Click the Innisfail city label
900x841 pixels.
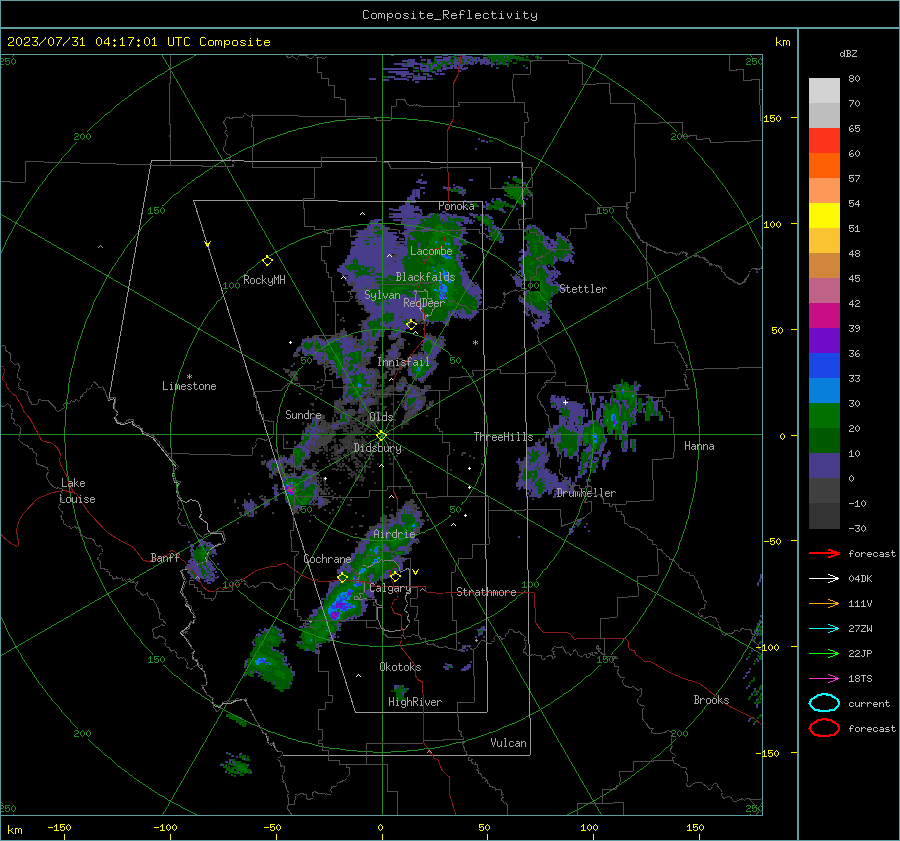point(404,362)
